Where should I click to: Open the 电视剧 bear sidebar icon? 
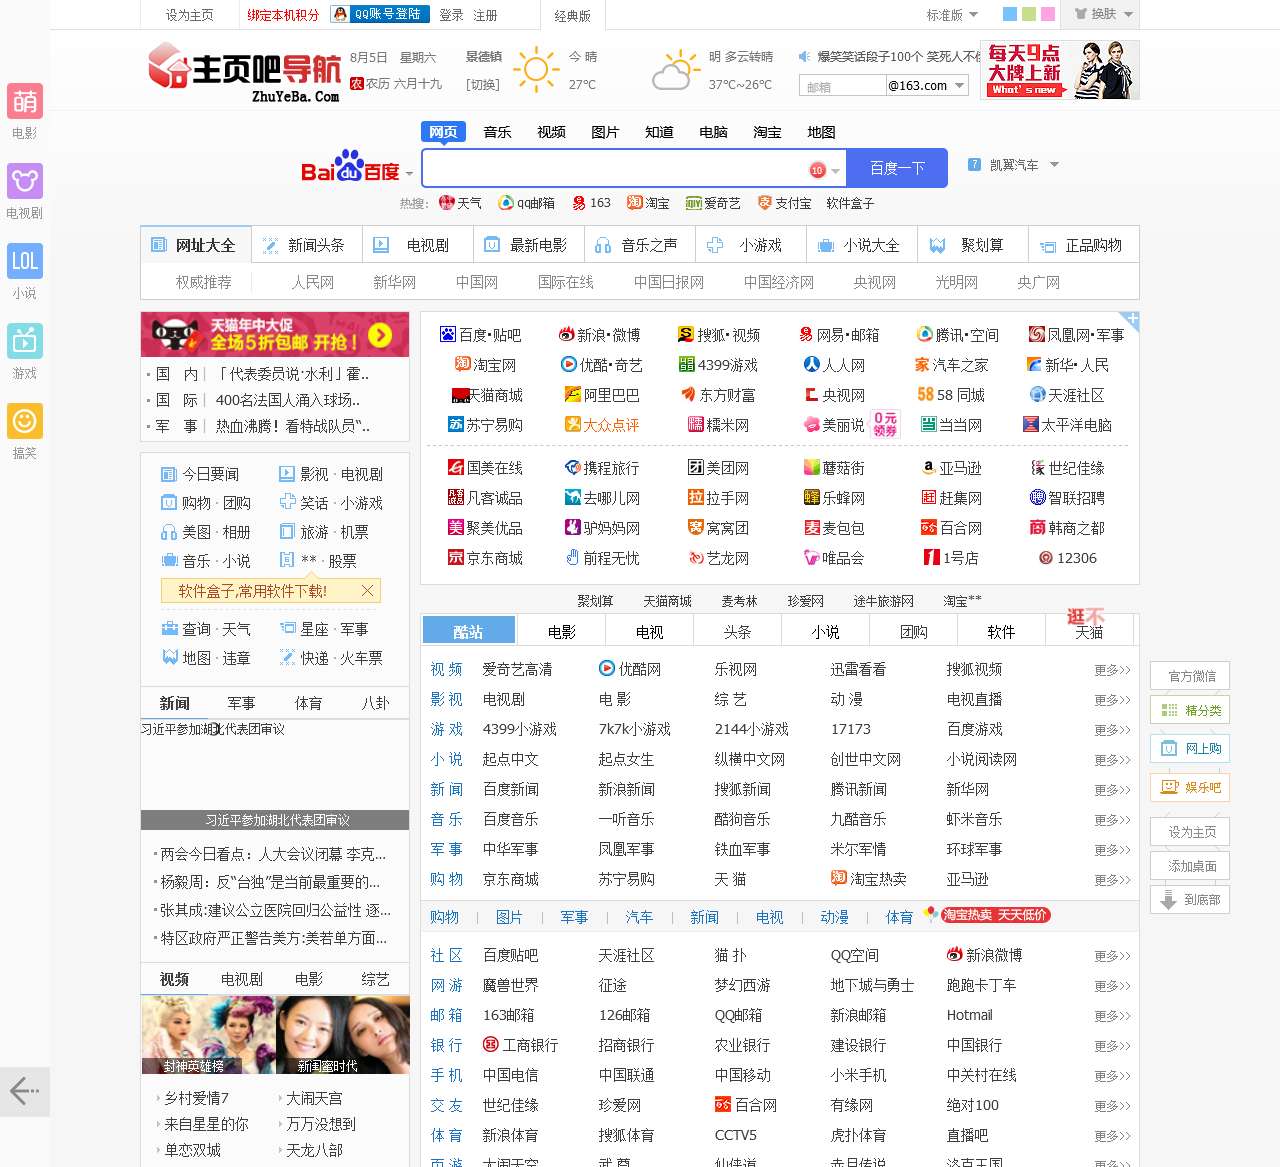click(25, 181)
